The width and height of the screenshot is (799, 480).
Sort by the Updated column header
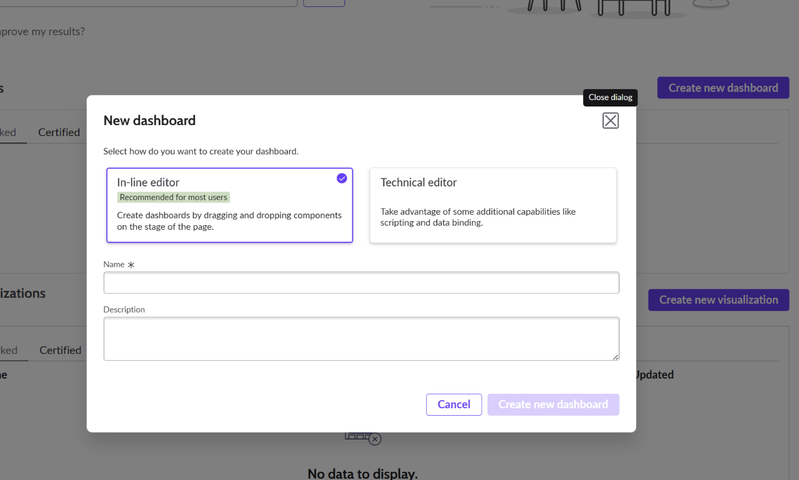pyautogui.click(x=653, y=375)
